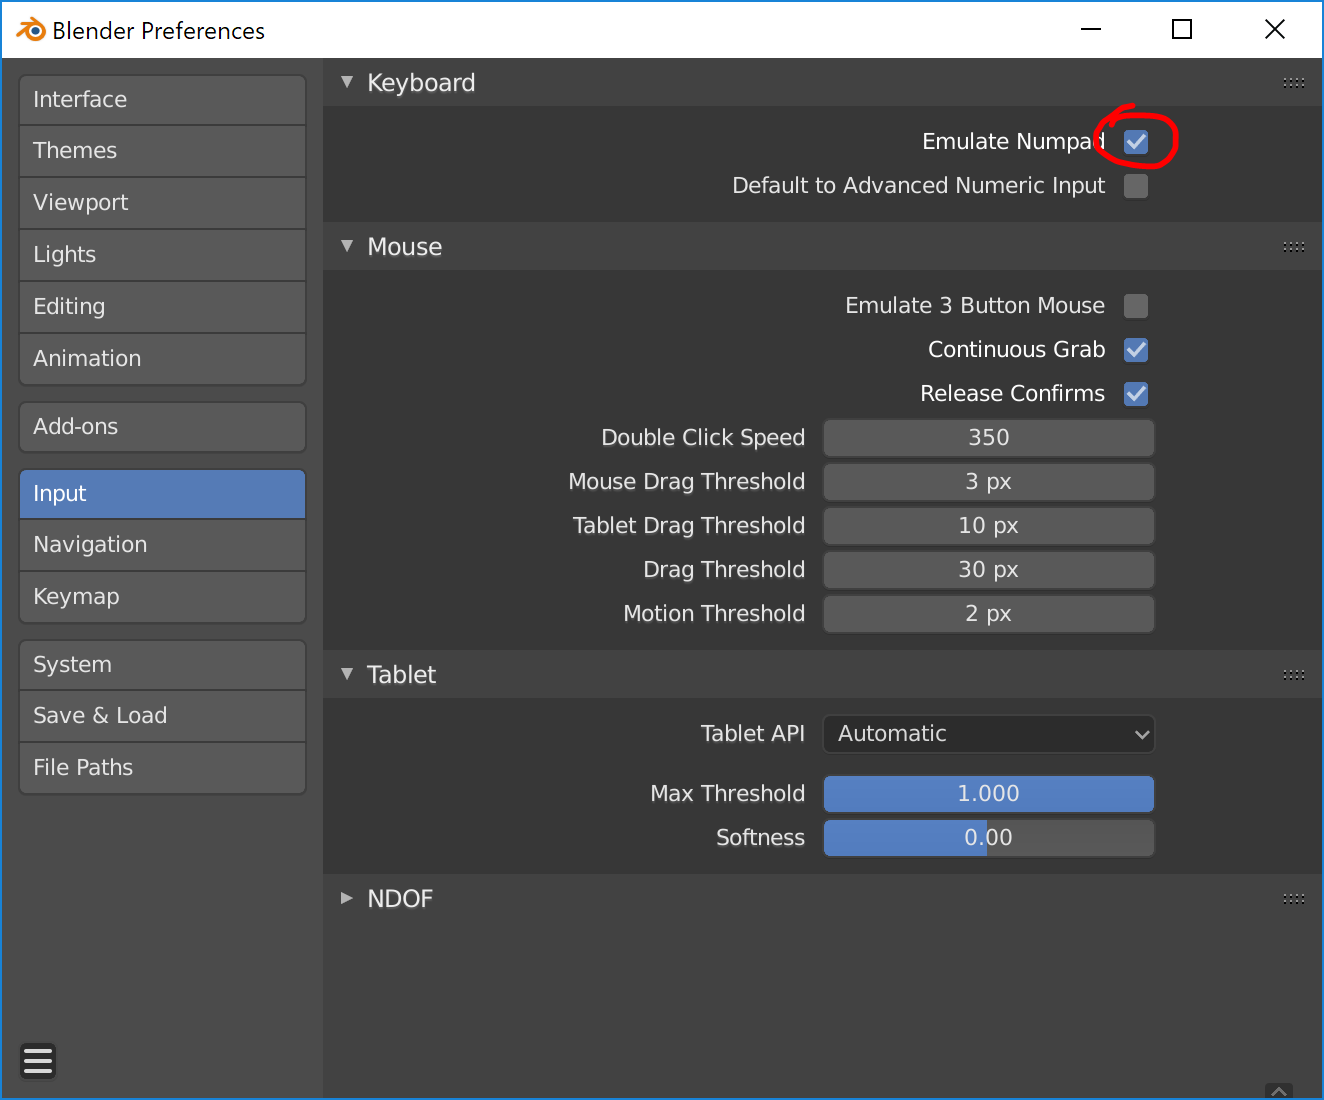Grab the Tablet panel drag handle
The width and height of the screenshot is (1324, 1100).
click(x=1293, y=675)
